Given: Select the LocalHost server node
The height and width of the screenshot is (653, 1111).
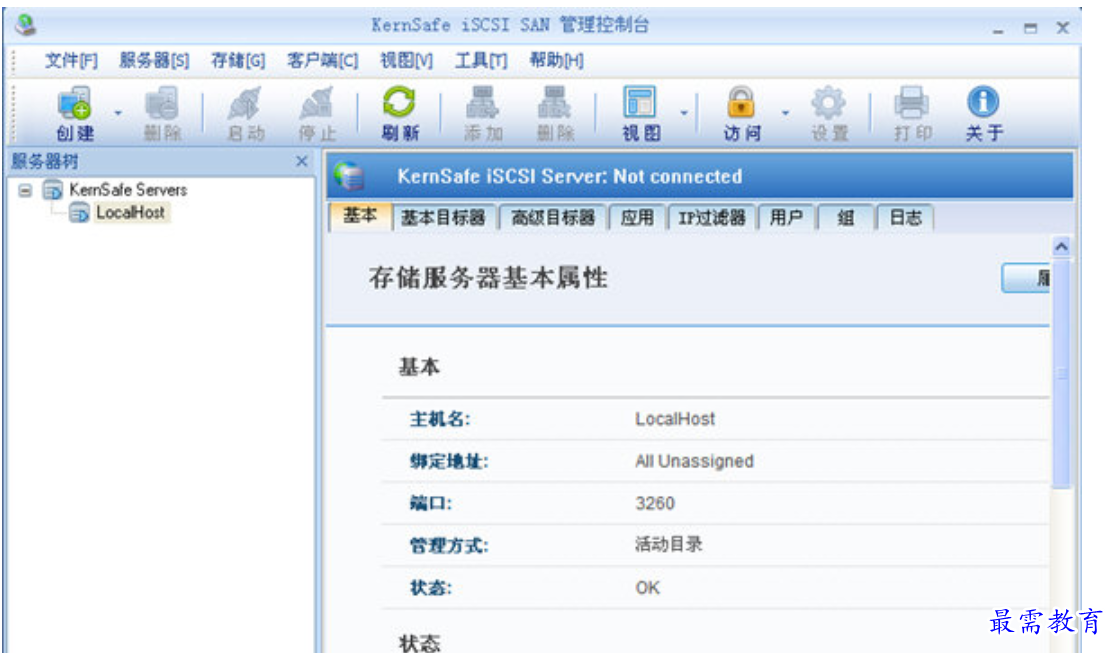Looking at the screenshot, I should [130, 212].
